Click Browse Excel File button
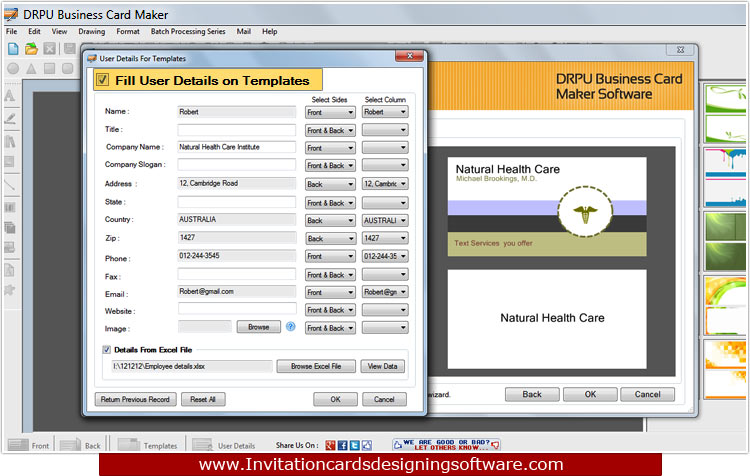Image resolution: width=750 pixels, height=476 pixels. (x=316, y=366)
